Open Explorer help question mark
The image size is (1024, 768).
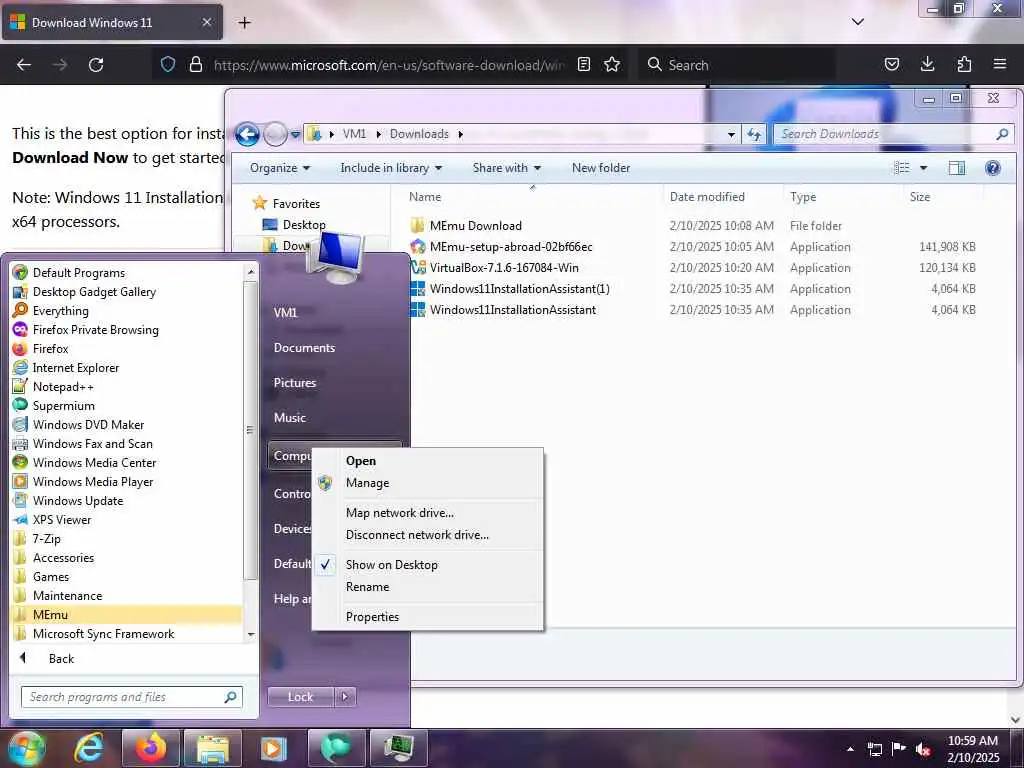tap(993, 168)
